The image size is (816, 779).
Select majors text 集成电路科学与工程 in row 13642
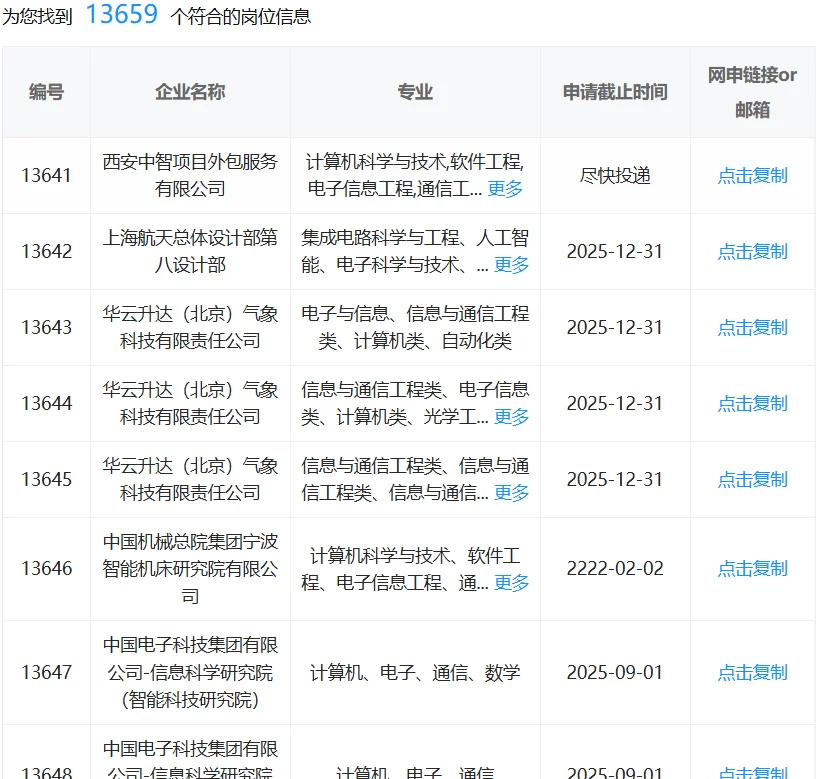[x=380, y=237]
